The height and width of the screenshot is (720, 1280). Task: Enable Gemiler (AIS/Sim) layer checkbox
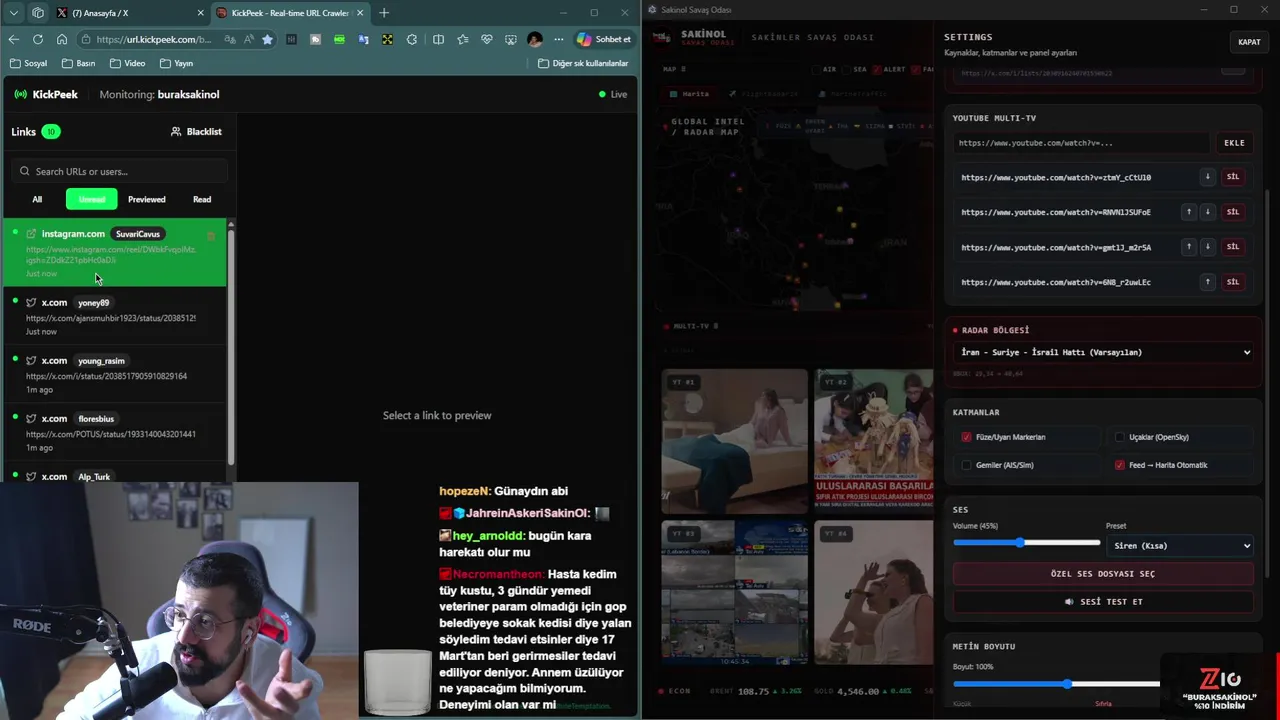click(x=966, y=465)
